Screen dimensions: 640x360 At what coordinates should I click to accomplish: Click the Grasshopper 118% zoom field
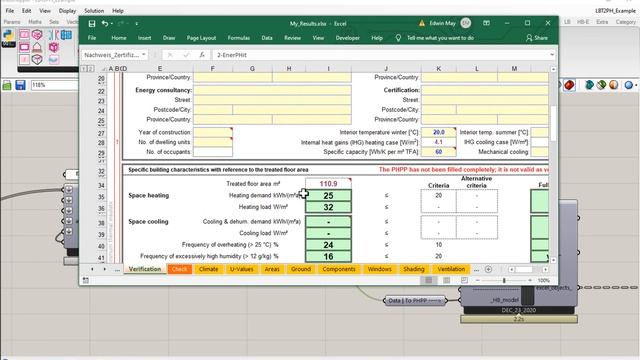54,85
